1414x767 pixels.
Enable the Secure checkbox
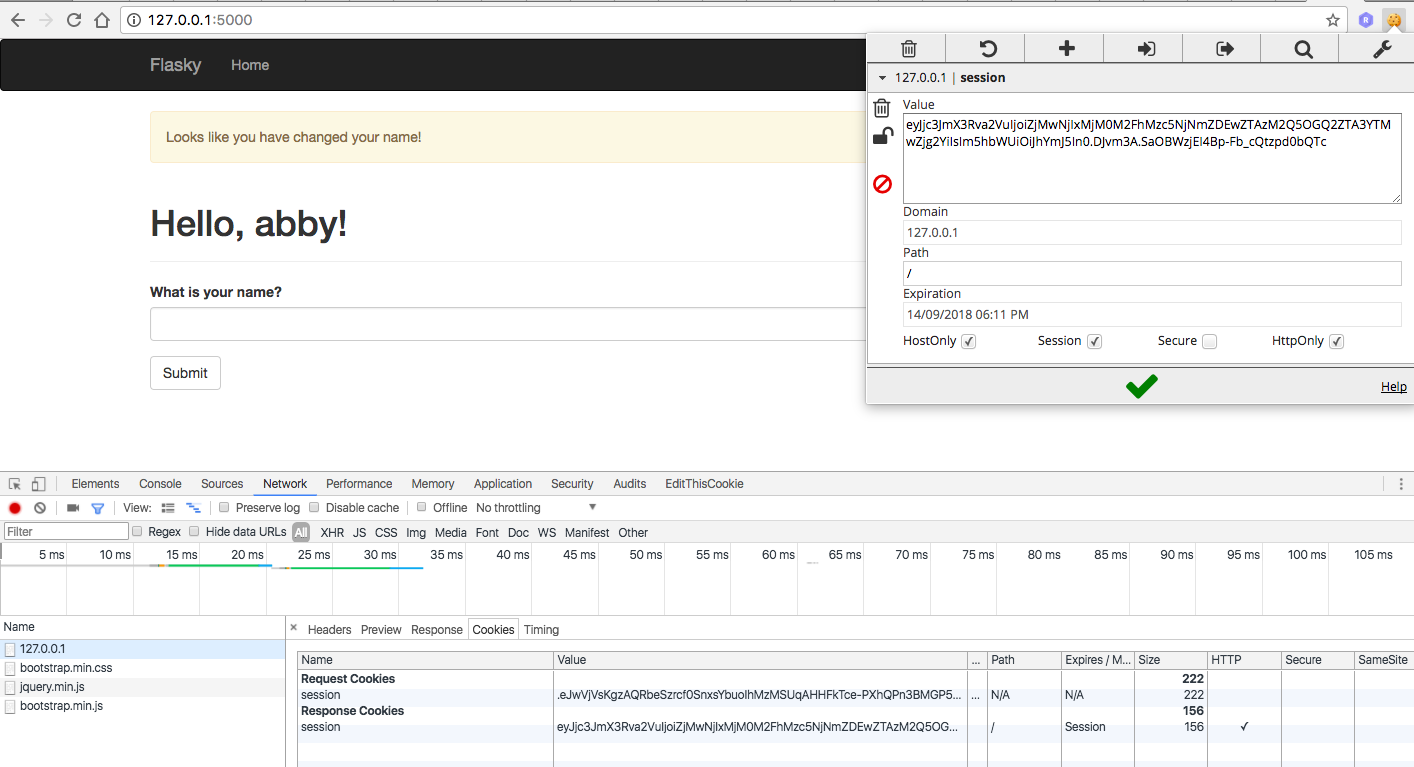pyautogui.click(x=1209, y=342)
